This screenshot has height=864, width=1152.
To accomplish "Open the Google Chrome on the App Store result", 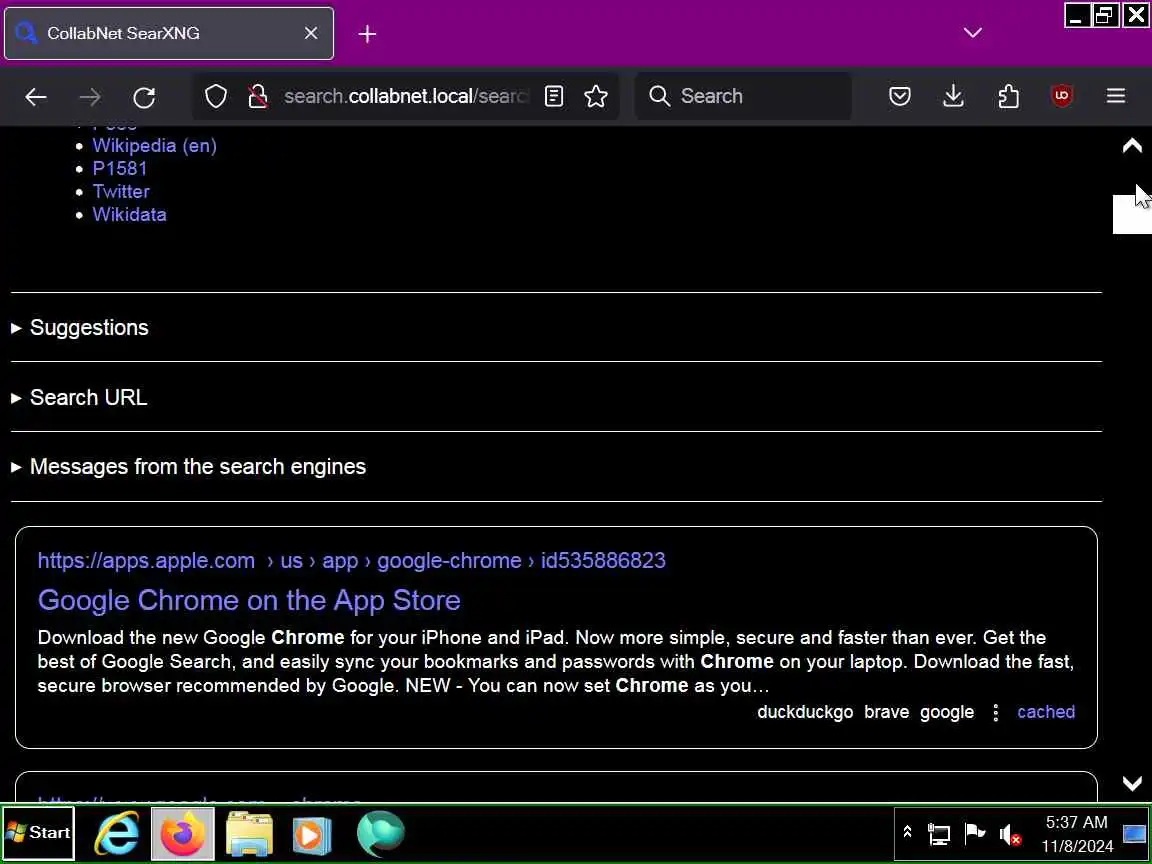I will click(249, 600).
